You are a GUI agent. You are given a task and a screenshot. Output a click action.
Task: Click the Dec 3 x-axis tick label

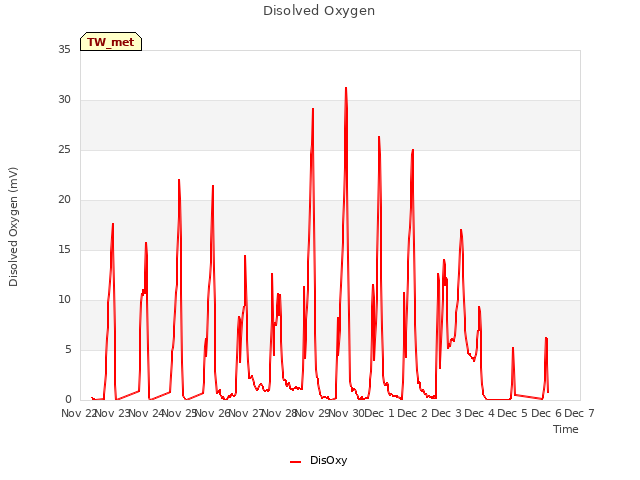pyautogui.click(x=446, y=413)
